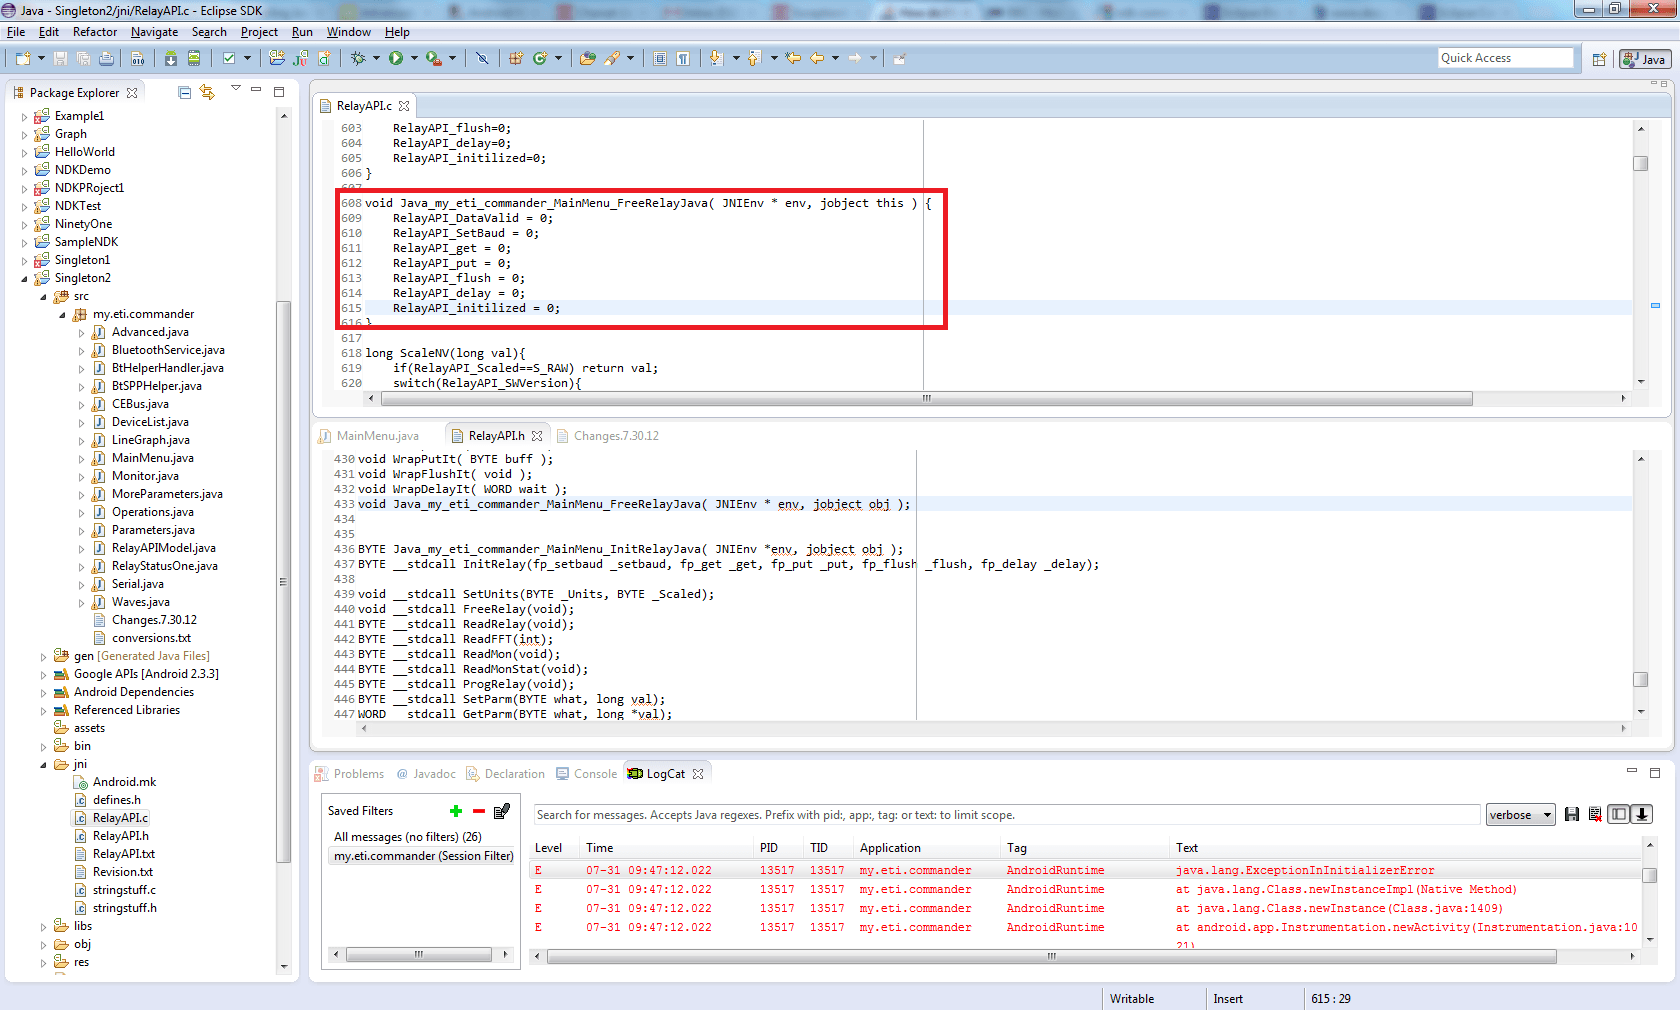The width and height of the screenshot is (1680, 1010).
Task: Clear the LogCat log
Action: (x=1595, y=815)
